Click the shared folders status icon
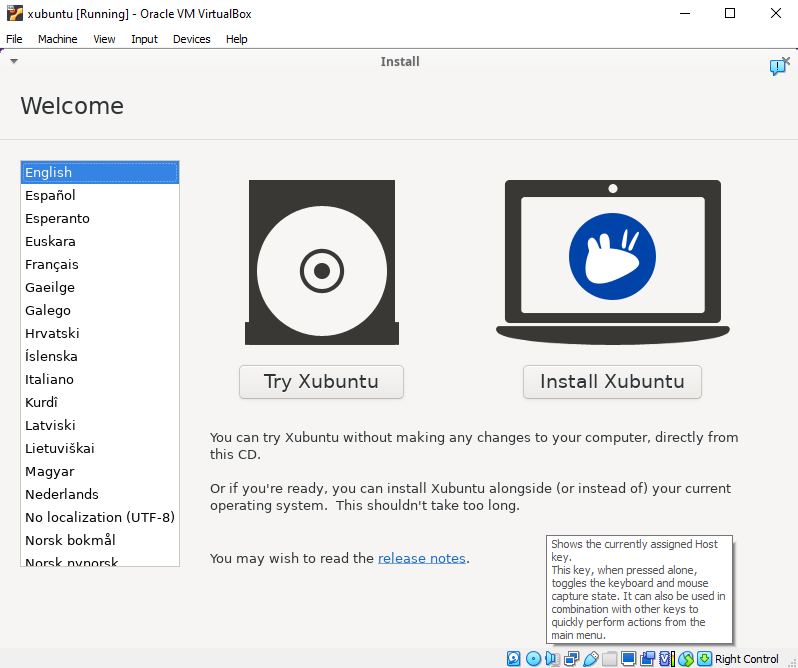798x668 pixels. (609, 658)
